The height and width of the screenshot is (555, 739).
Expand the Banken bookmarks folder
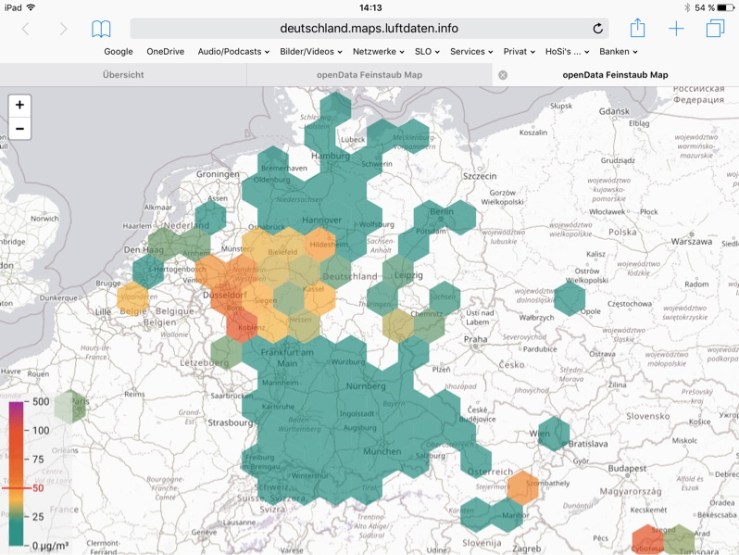coord(617,51)
